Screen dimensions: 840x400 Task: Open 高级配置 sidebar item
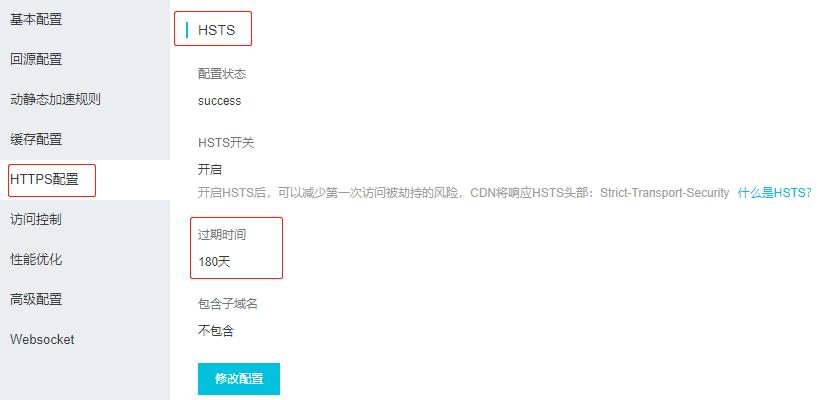(36, 299)
